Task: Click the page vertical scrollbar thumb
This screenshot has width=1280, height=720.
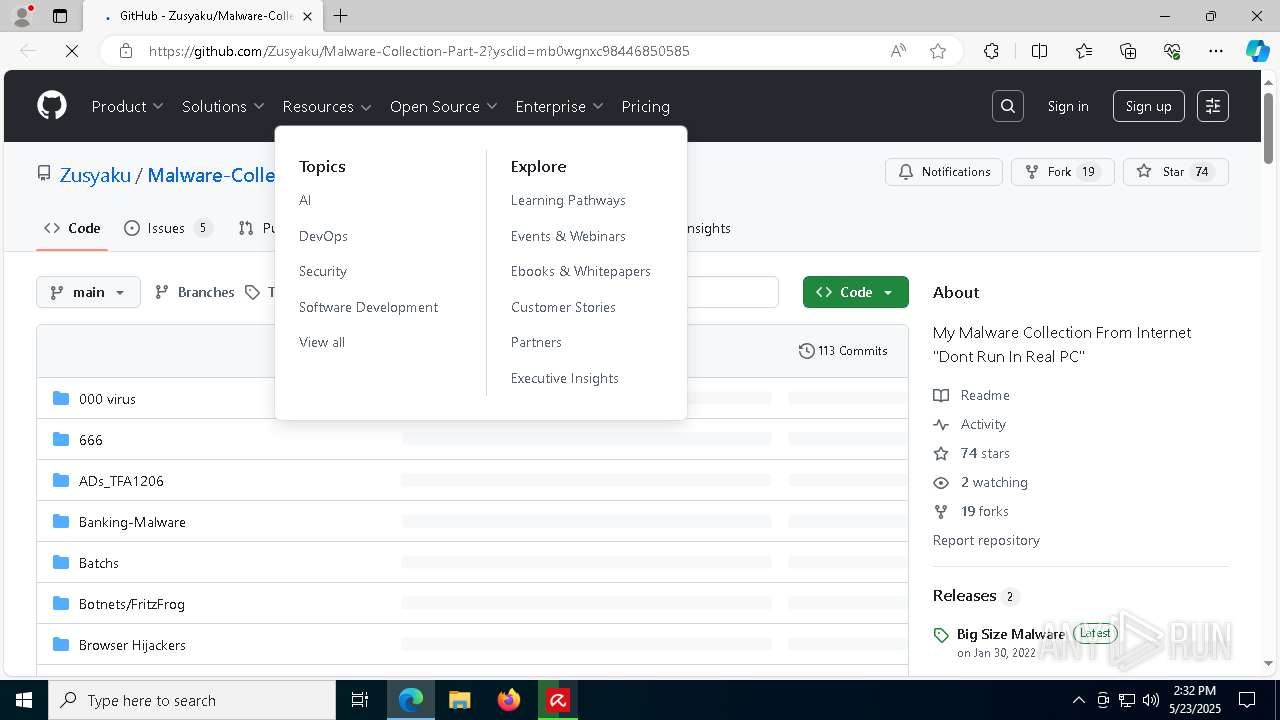Action: click(1269, 127)
